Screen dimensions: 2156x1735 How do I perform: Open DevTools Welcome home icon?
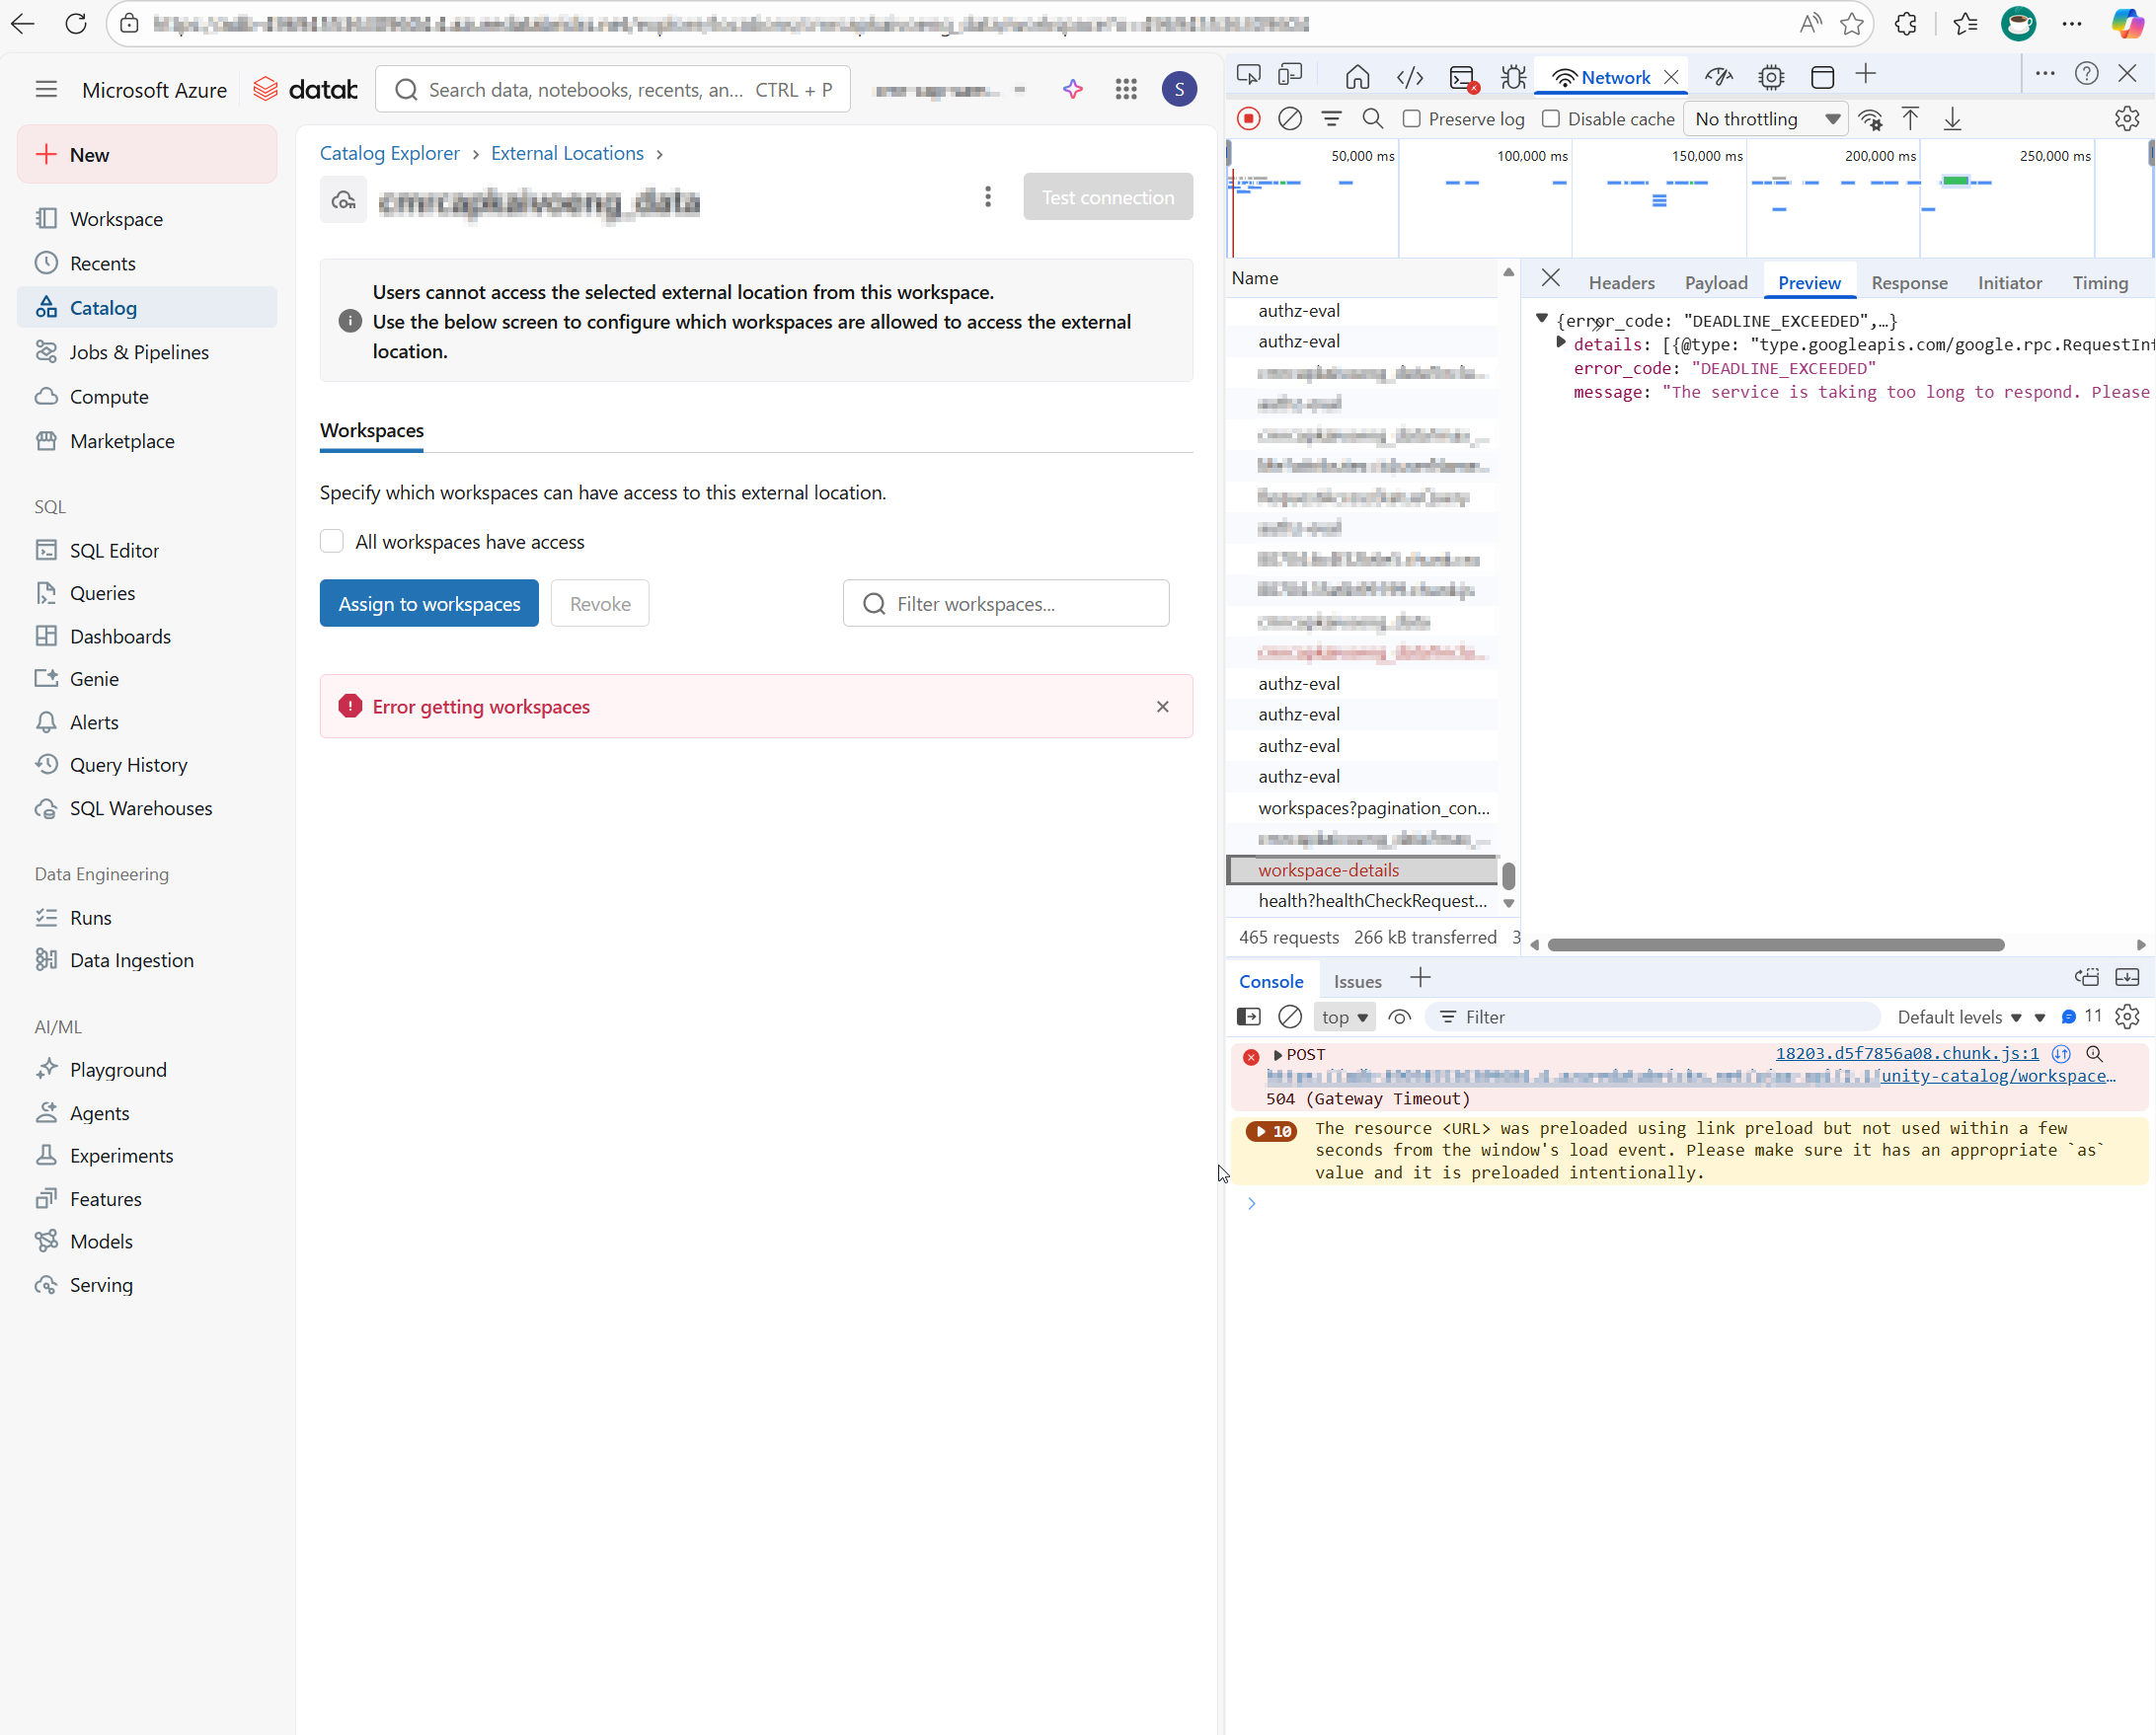coord(1357,77)
